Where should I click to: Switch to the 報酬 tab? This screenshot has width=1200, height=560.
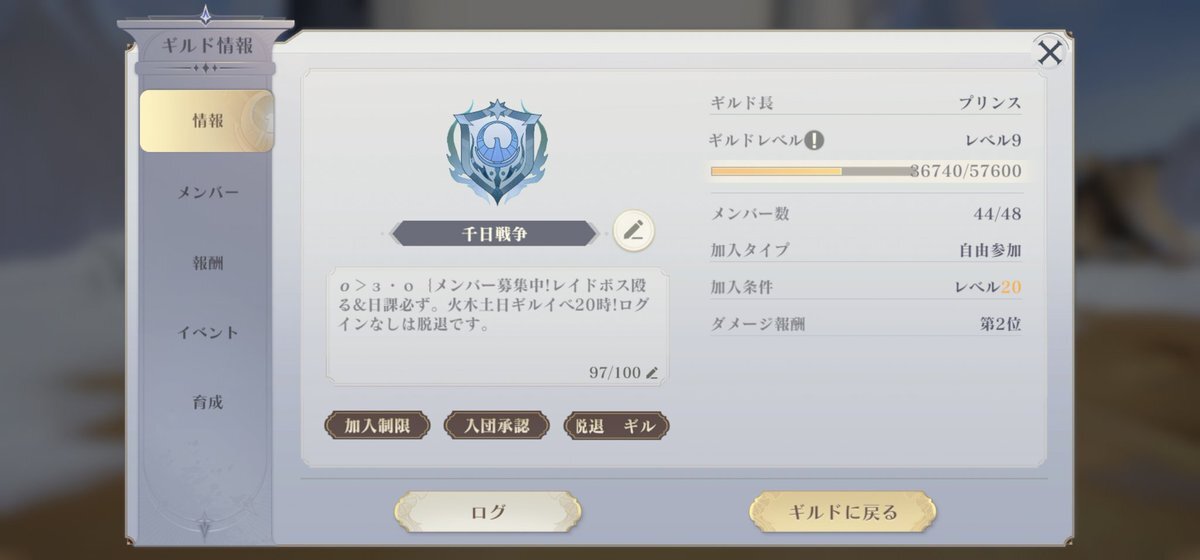tap(208, 264)
